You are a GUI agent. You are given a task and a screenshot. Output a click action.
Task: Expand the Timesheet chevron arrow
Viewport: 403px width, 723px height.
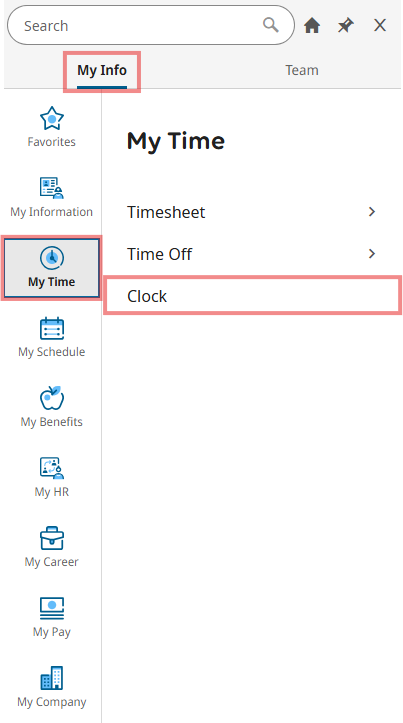click(x=372, y=212)
